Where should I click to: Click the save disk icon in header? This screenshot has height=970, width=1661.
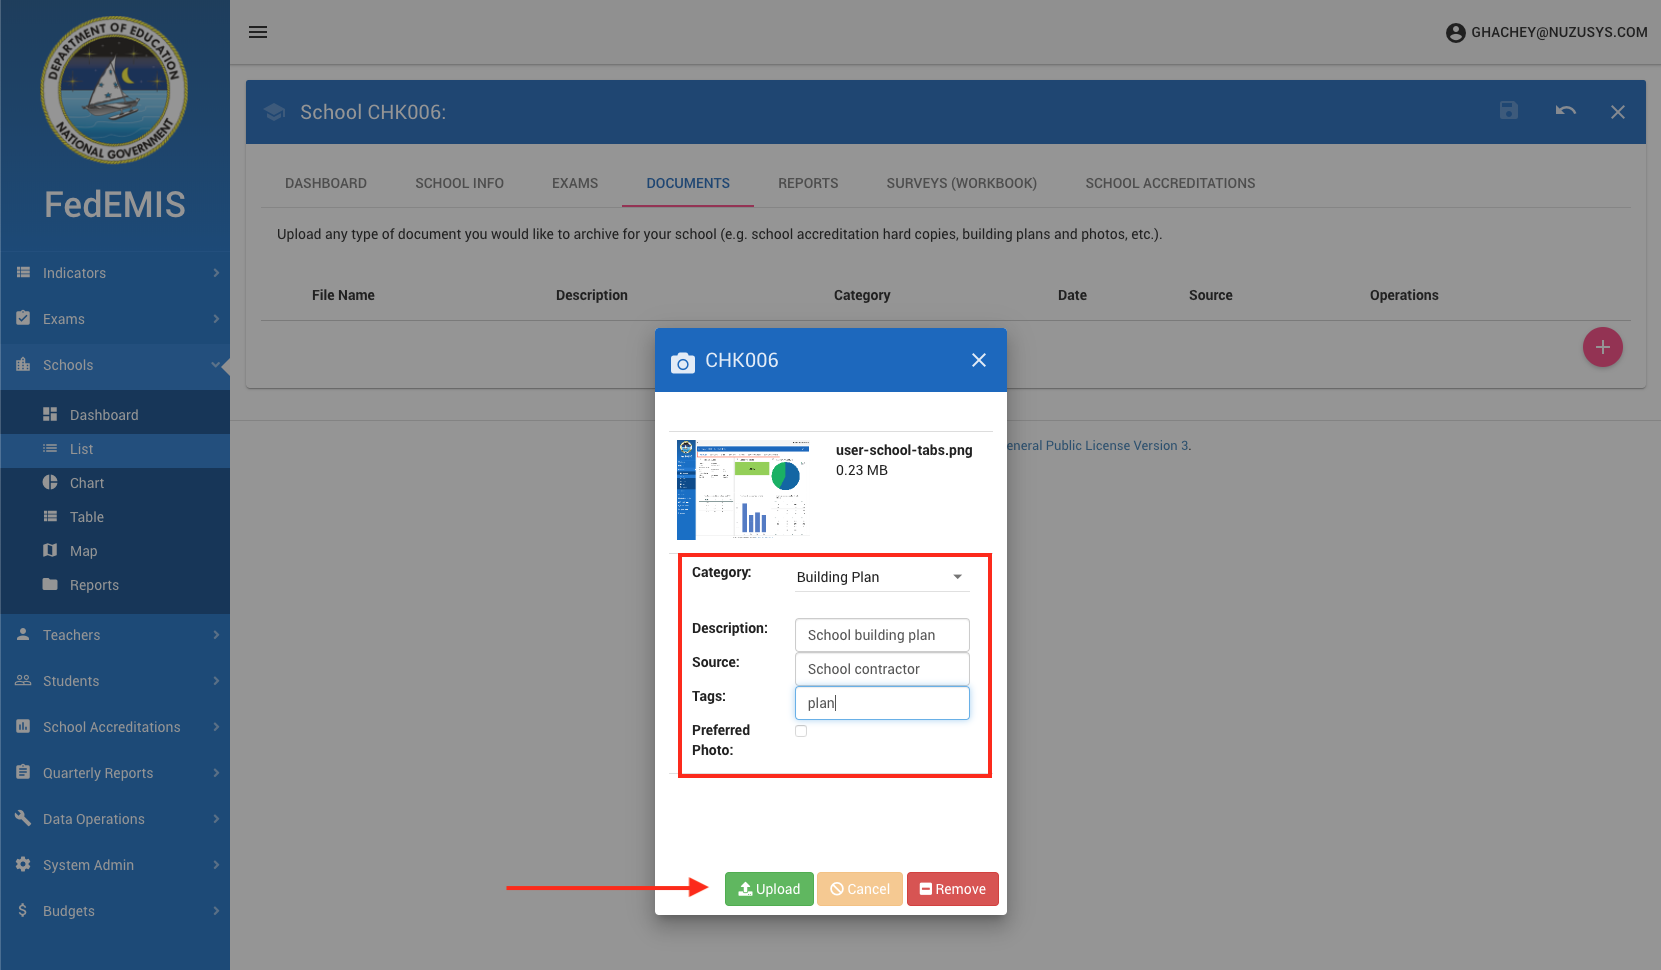[x=1509, y=111]
